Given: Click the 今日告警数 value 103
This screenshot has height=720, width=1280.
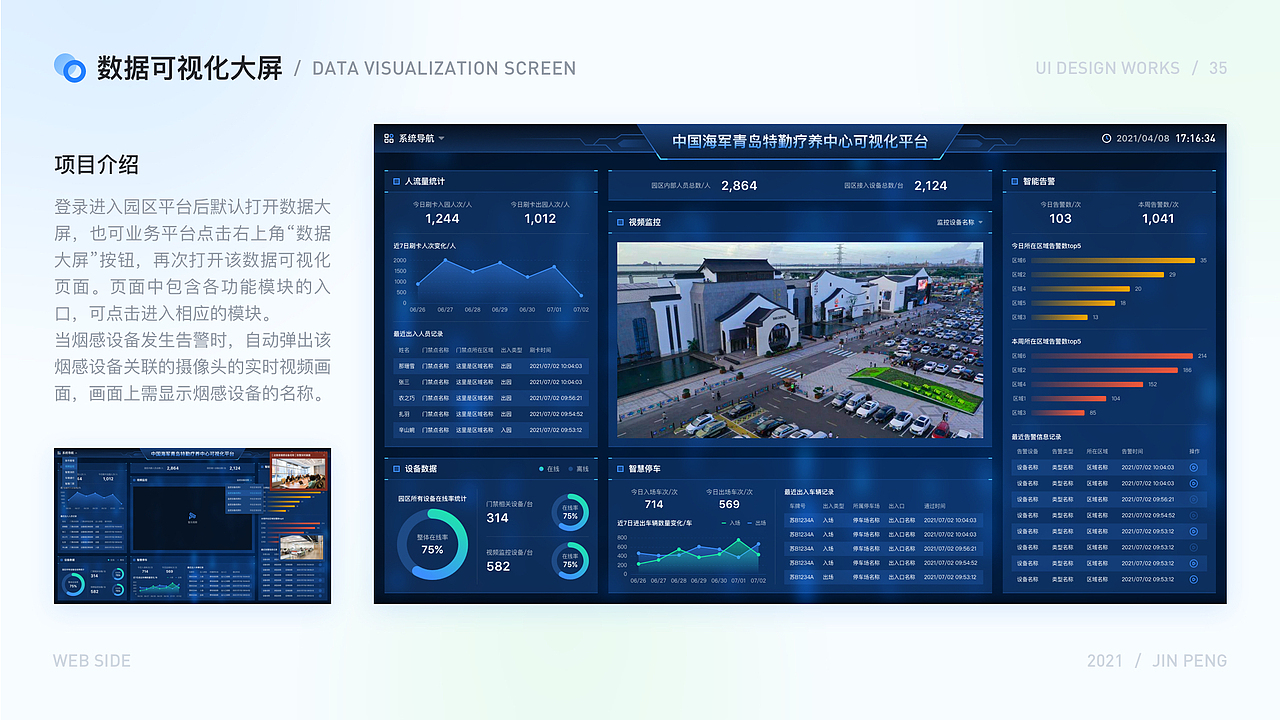Looking at the screenshot, I should [x=1060, y=218].
